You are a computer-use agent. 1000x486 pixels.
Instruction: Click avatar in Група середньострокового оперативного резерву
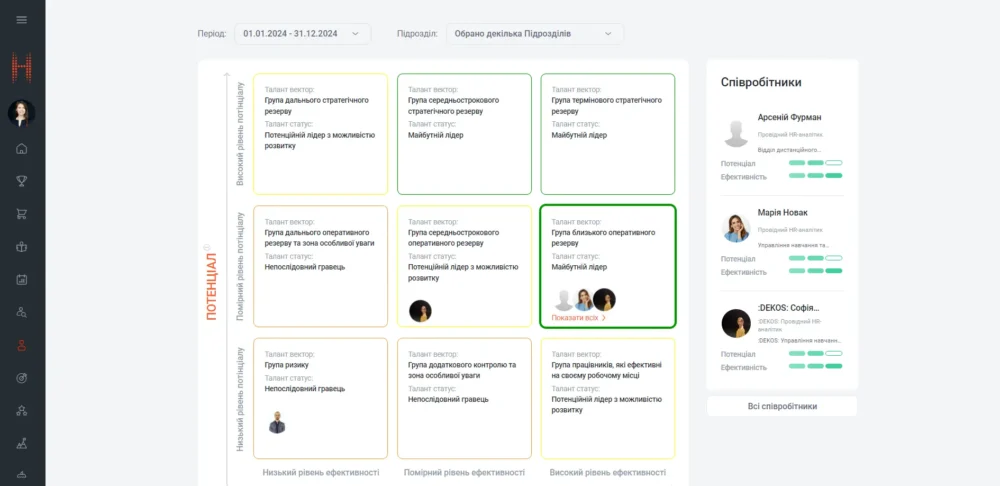click(x=420, y=311)
